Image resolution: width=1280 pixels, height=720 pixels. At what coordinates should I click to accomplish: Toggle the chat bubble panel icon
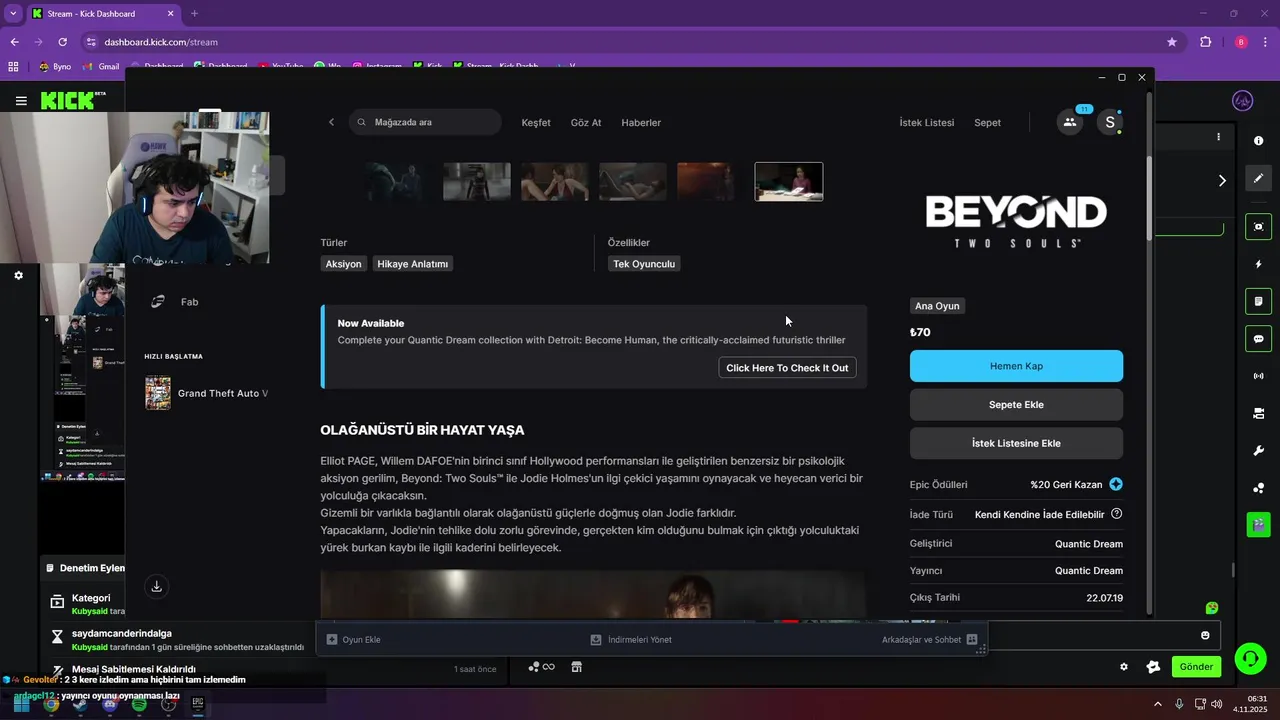(x=1258, y=338)
